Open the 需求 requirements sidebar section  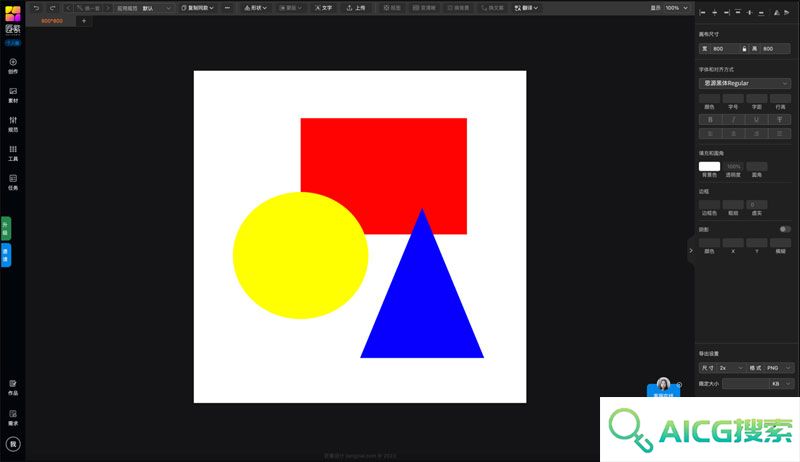pos(13,418)
